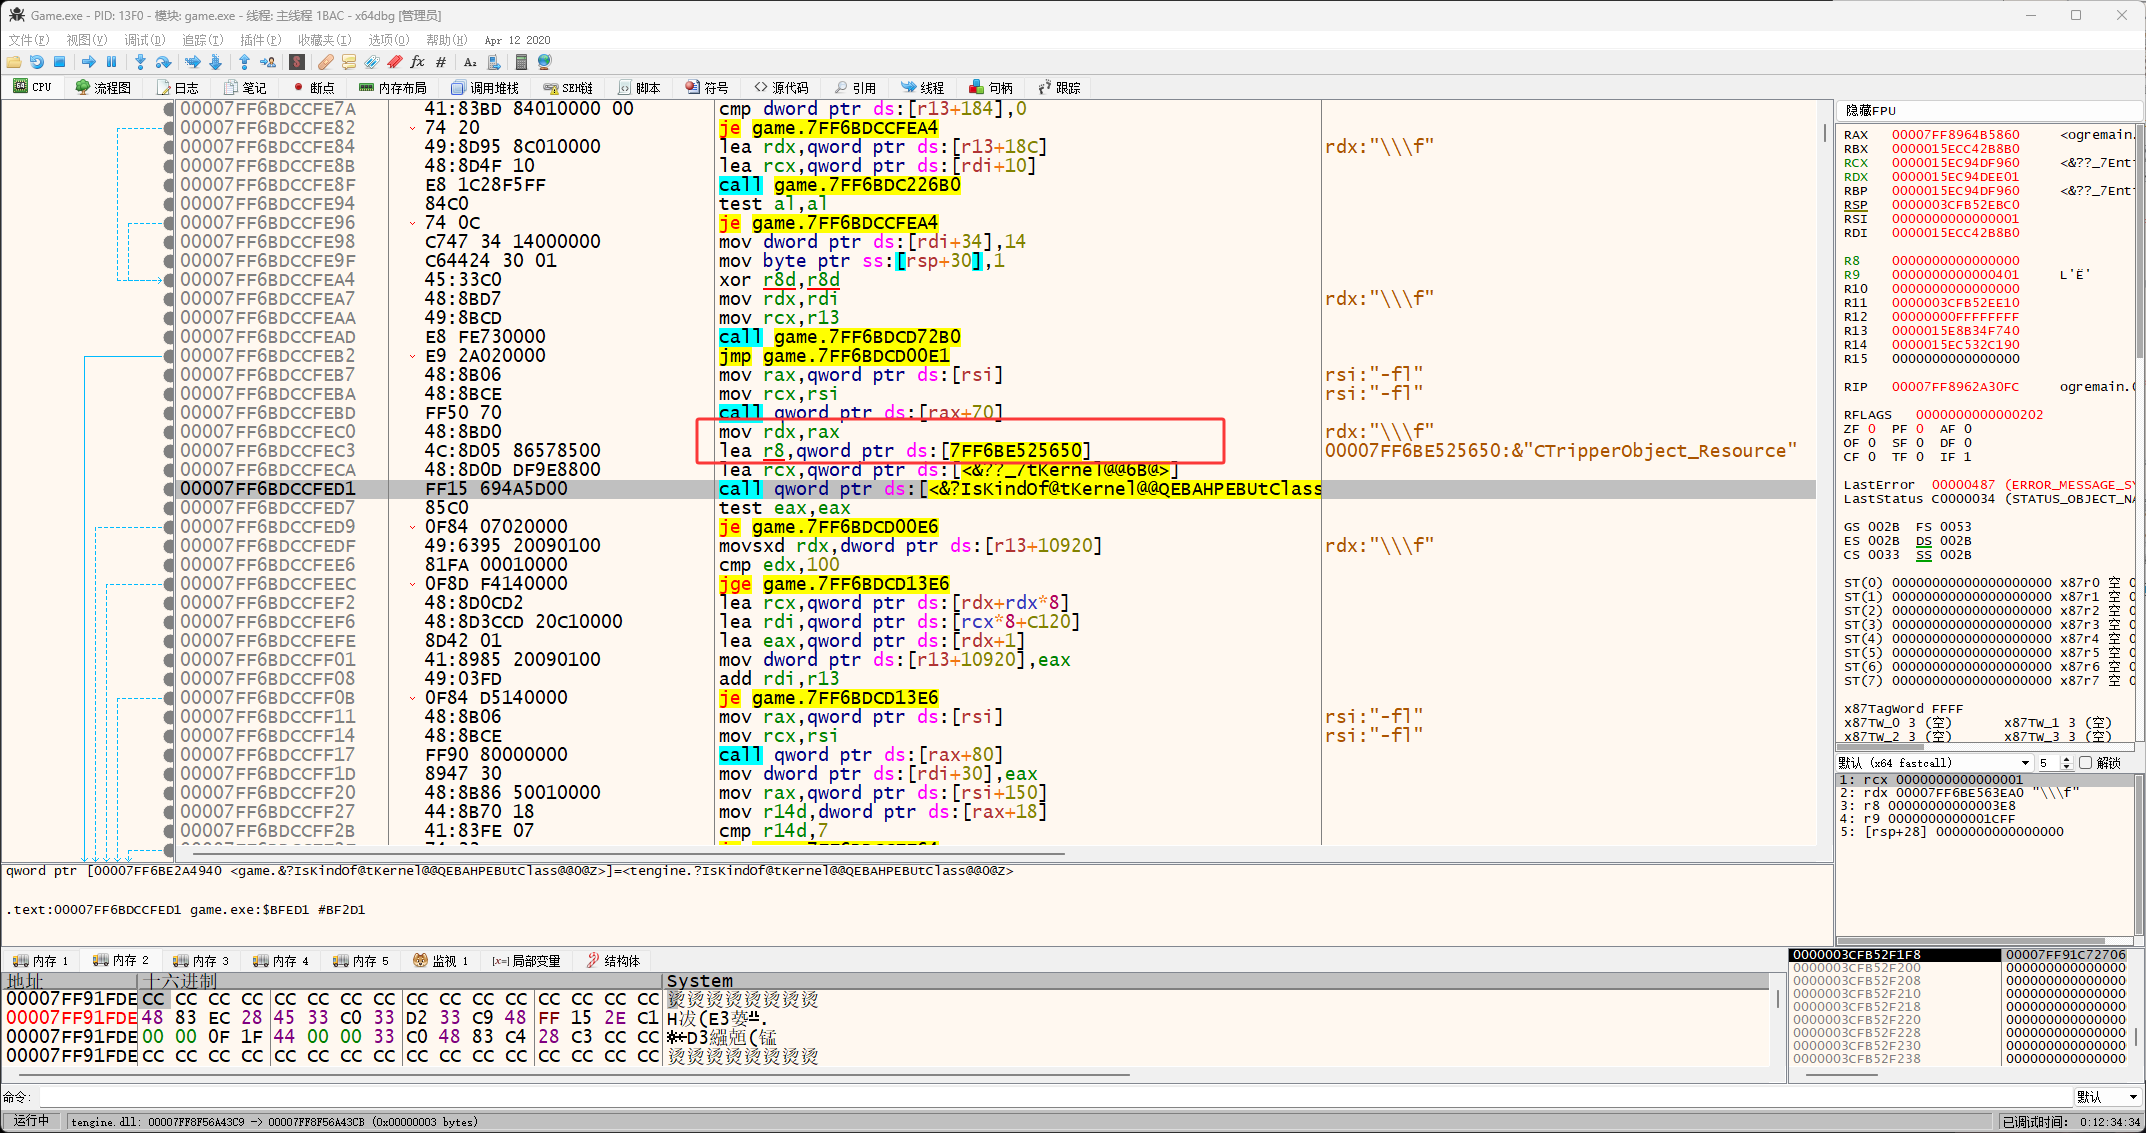Click the step over toolbar icon
This screenshot has width=2146, height=1133.
163,62
